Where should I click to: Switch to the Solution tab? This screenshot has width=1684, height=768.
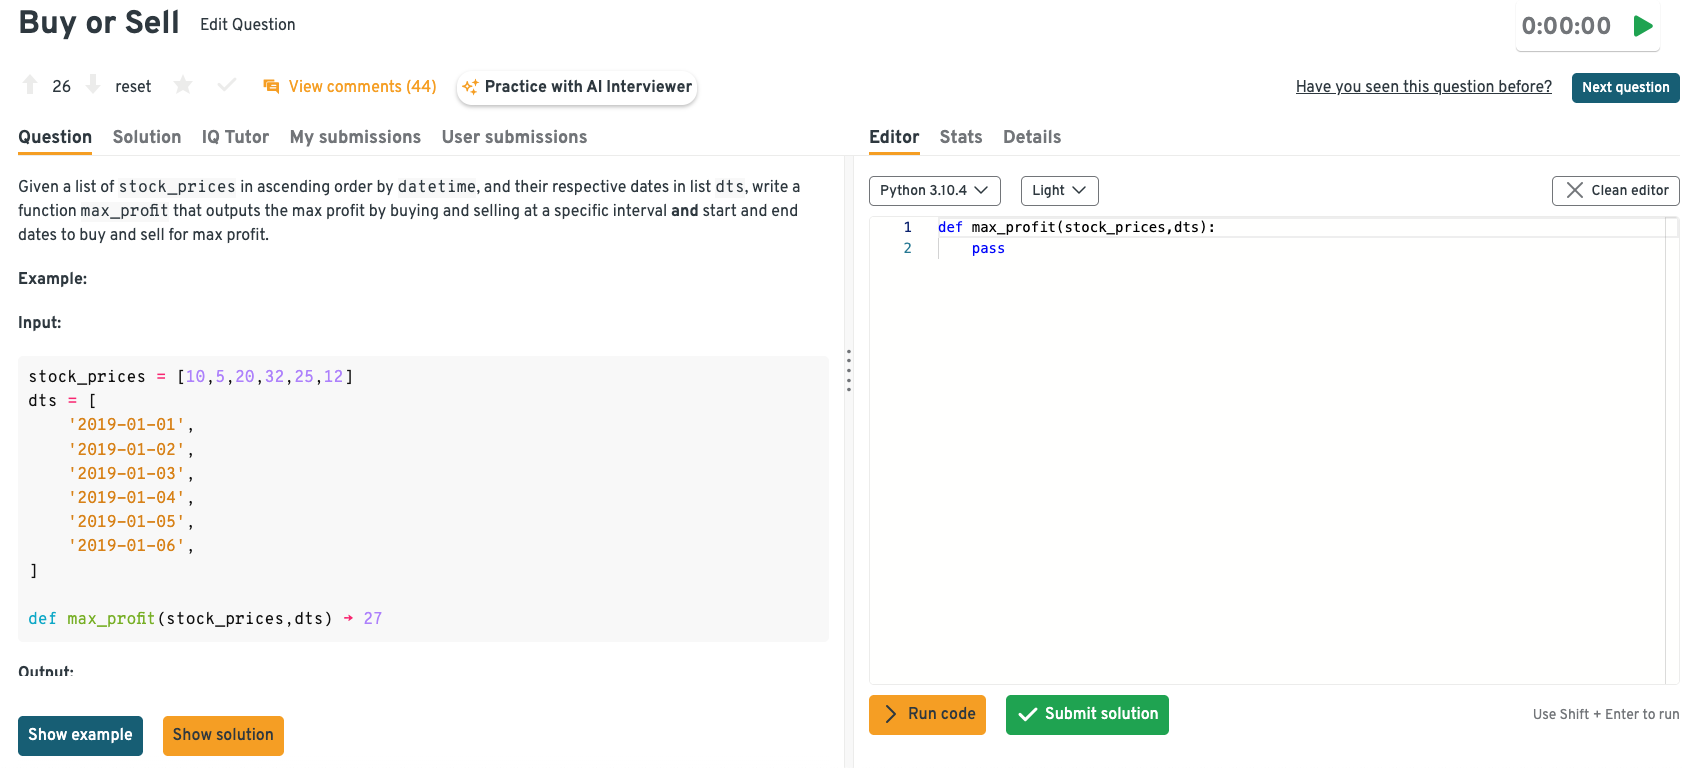[147, 137]
